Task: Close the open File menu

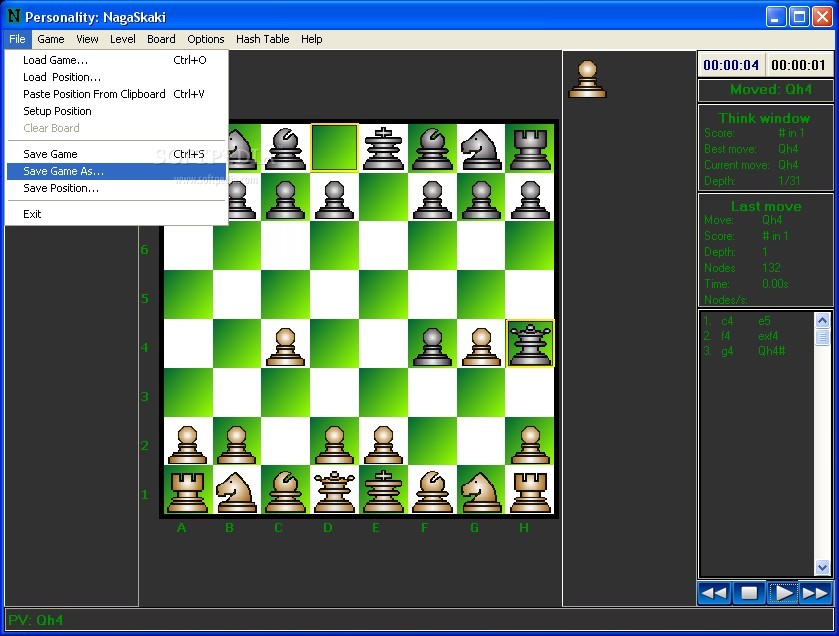Action: (17, 39)
